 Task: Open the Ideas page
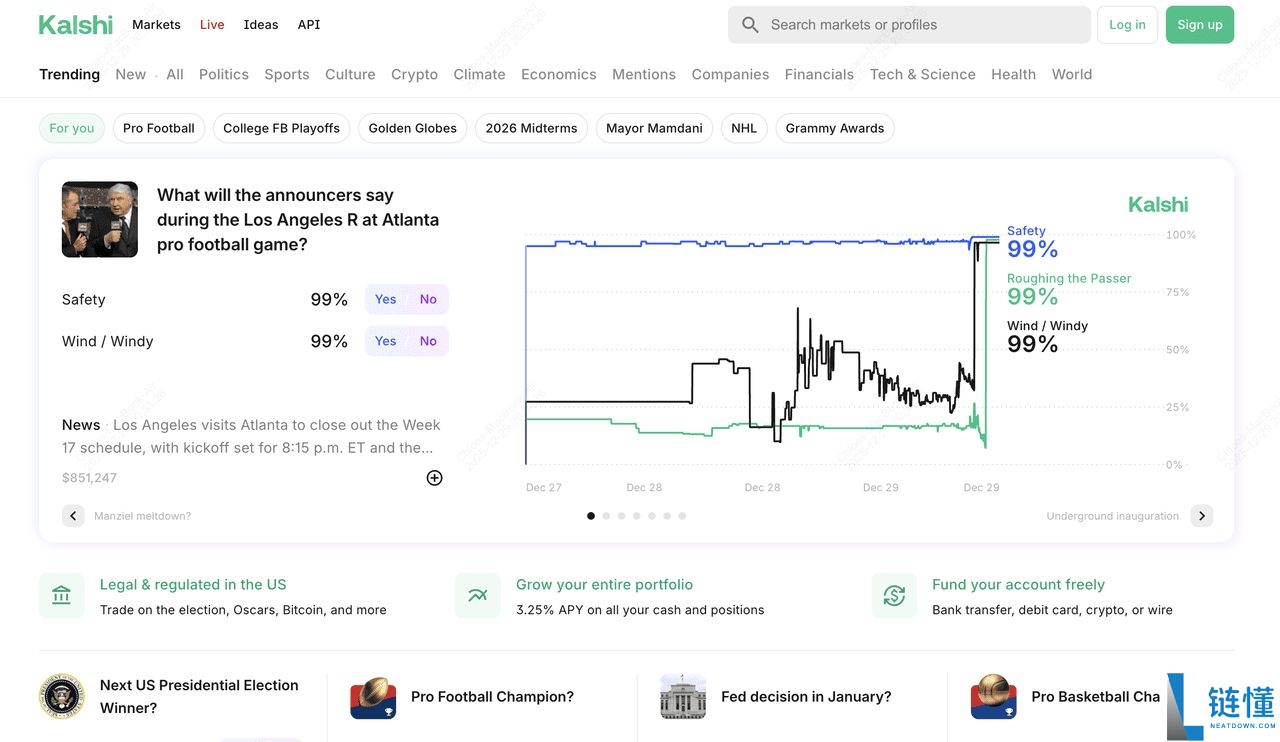(261, 25)
